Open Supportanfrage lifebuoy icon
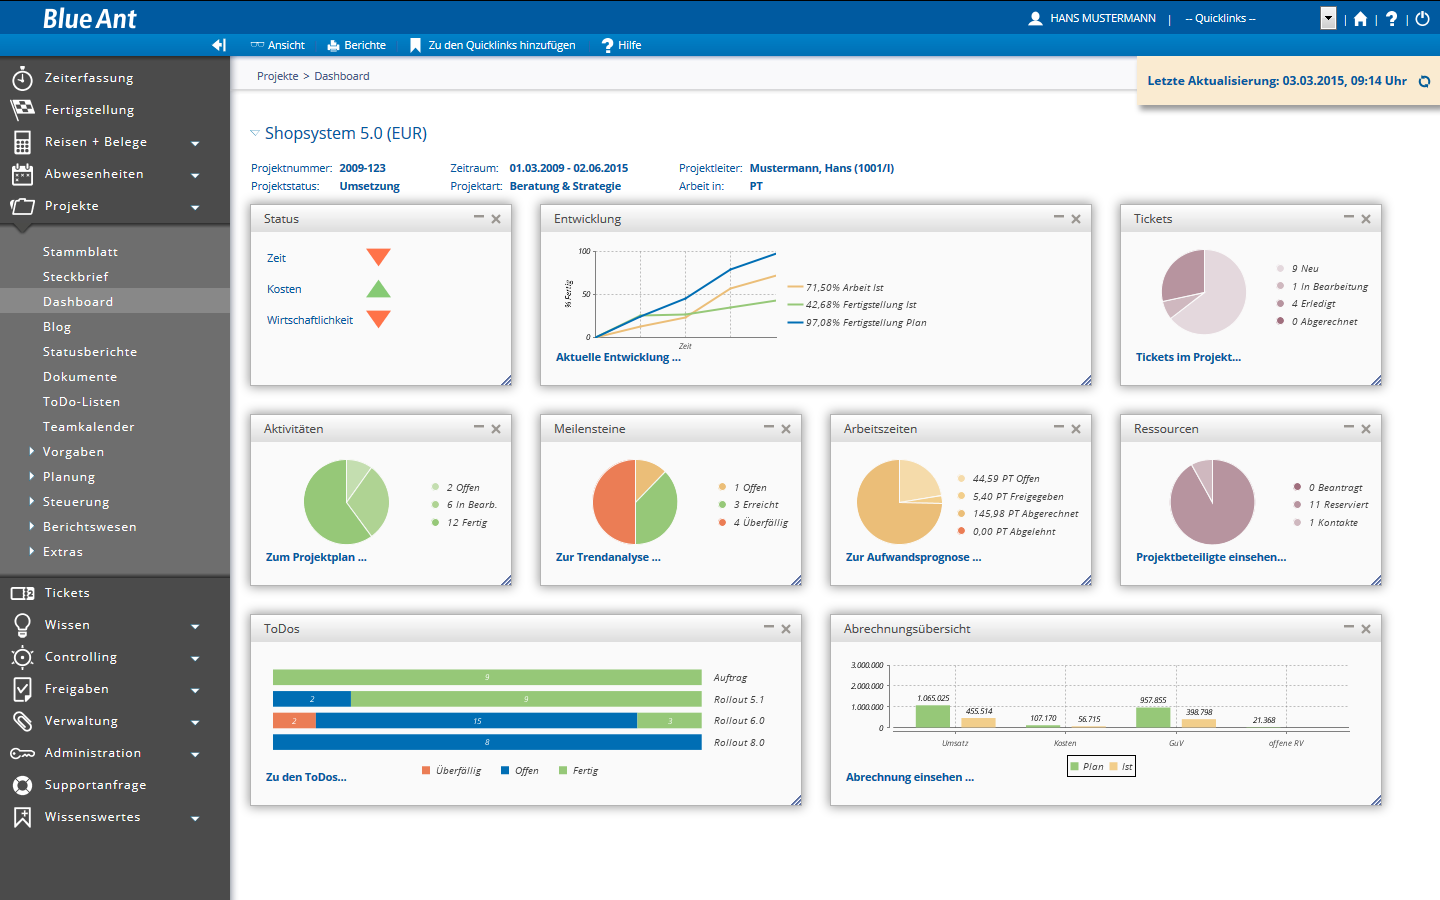 (x=22, y=785)
